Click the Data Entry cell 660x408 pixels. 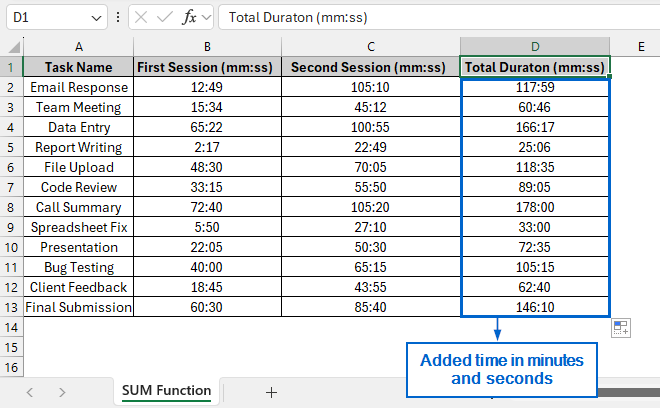[x=79, y=127]
